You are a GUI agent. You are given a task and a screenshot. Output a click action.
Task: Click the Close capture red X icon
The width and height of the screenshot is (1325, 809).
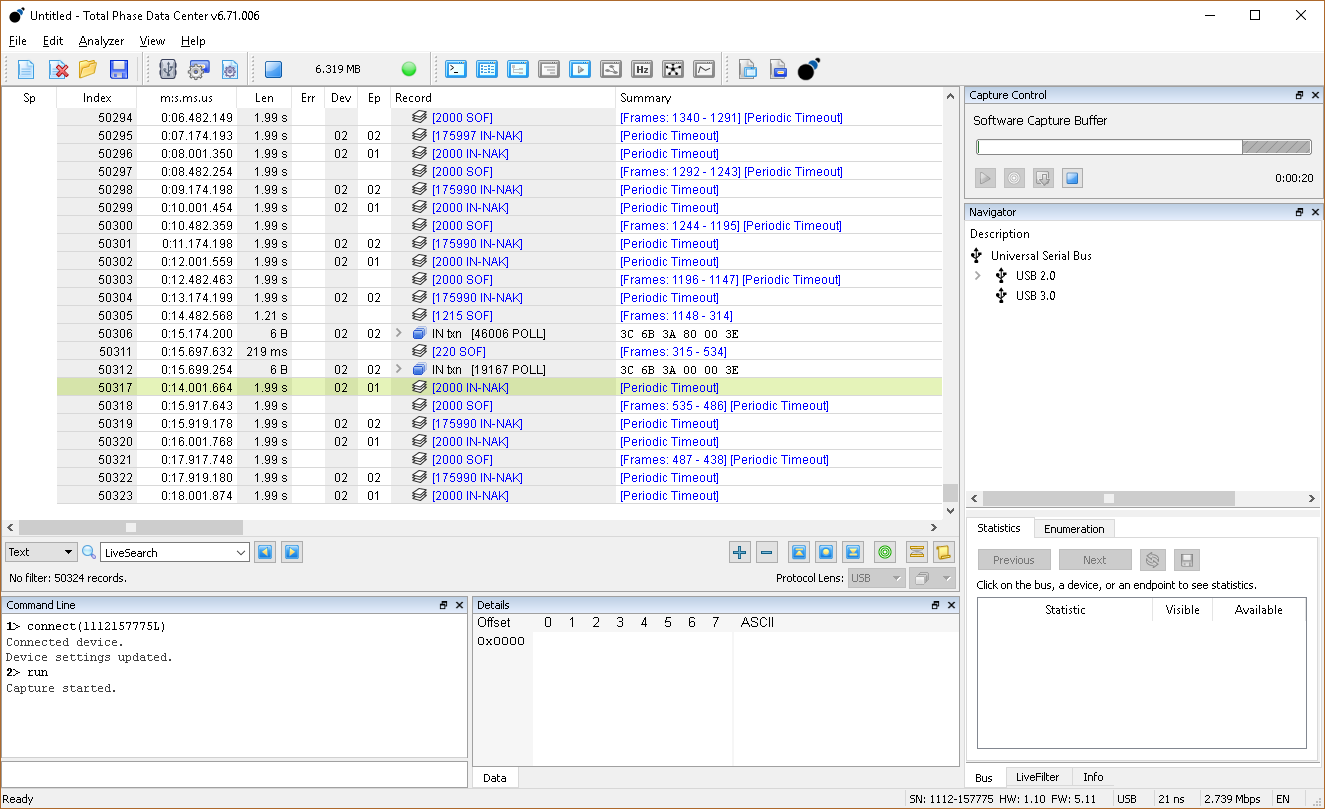(59, 69)
